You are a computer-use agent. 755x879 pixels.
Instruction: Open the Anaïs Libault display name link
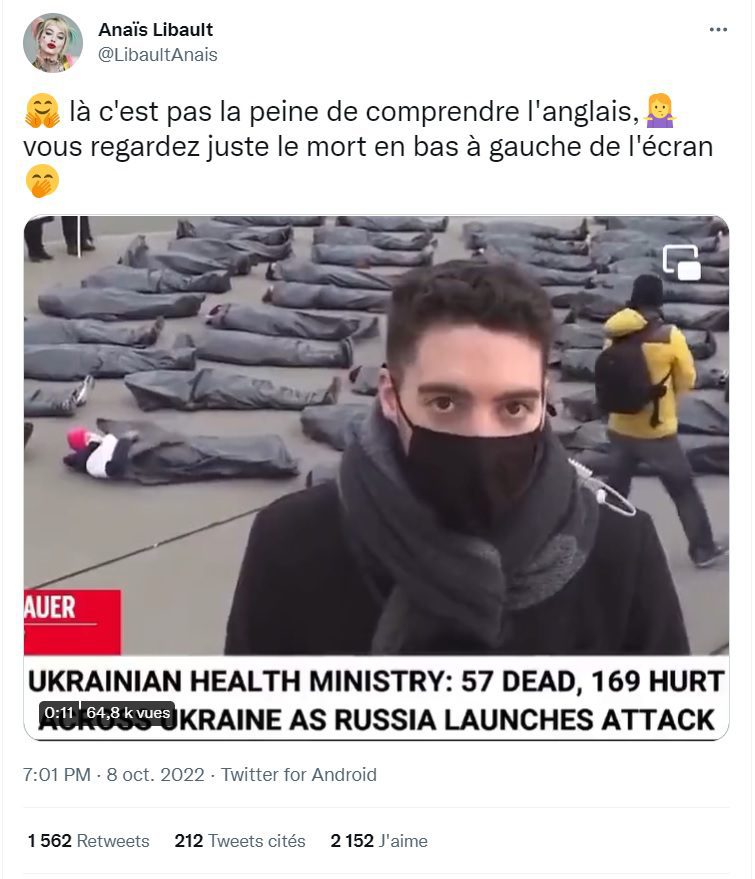click(156, 29)
